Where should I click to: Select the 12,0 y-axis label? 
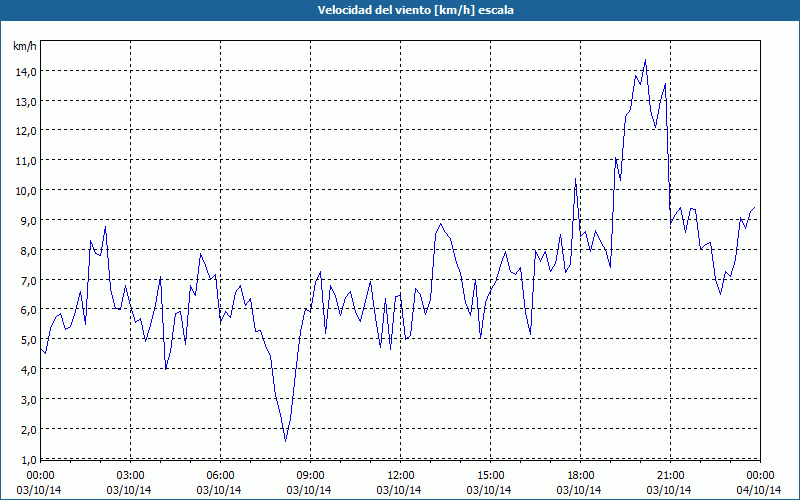point(26,131)
